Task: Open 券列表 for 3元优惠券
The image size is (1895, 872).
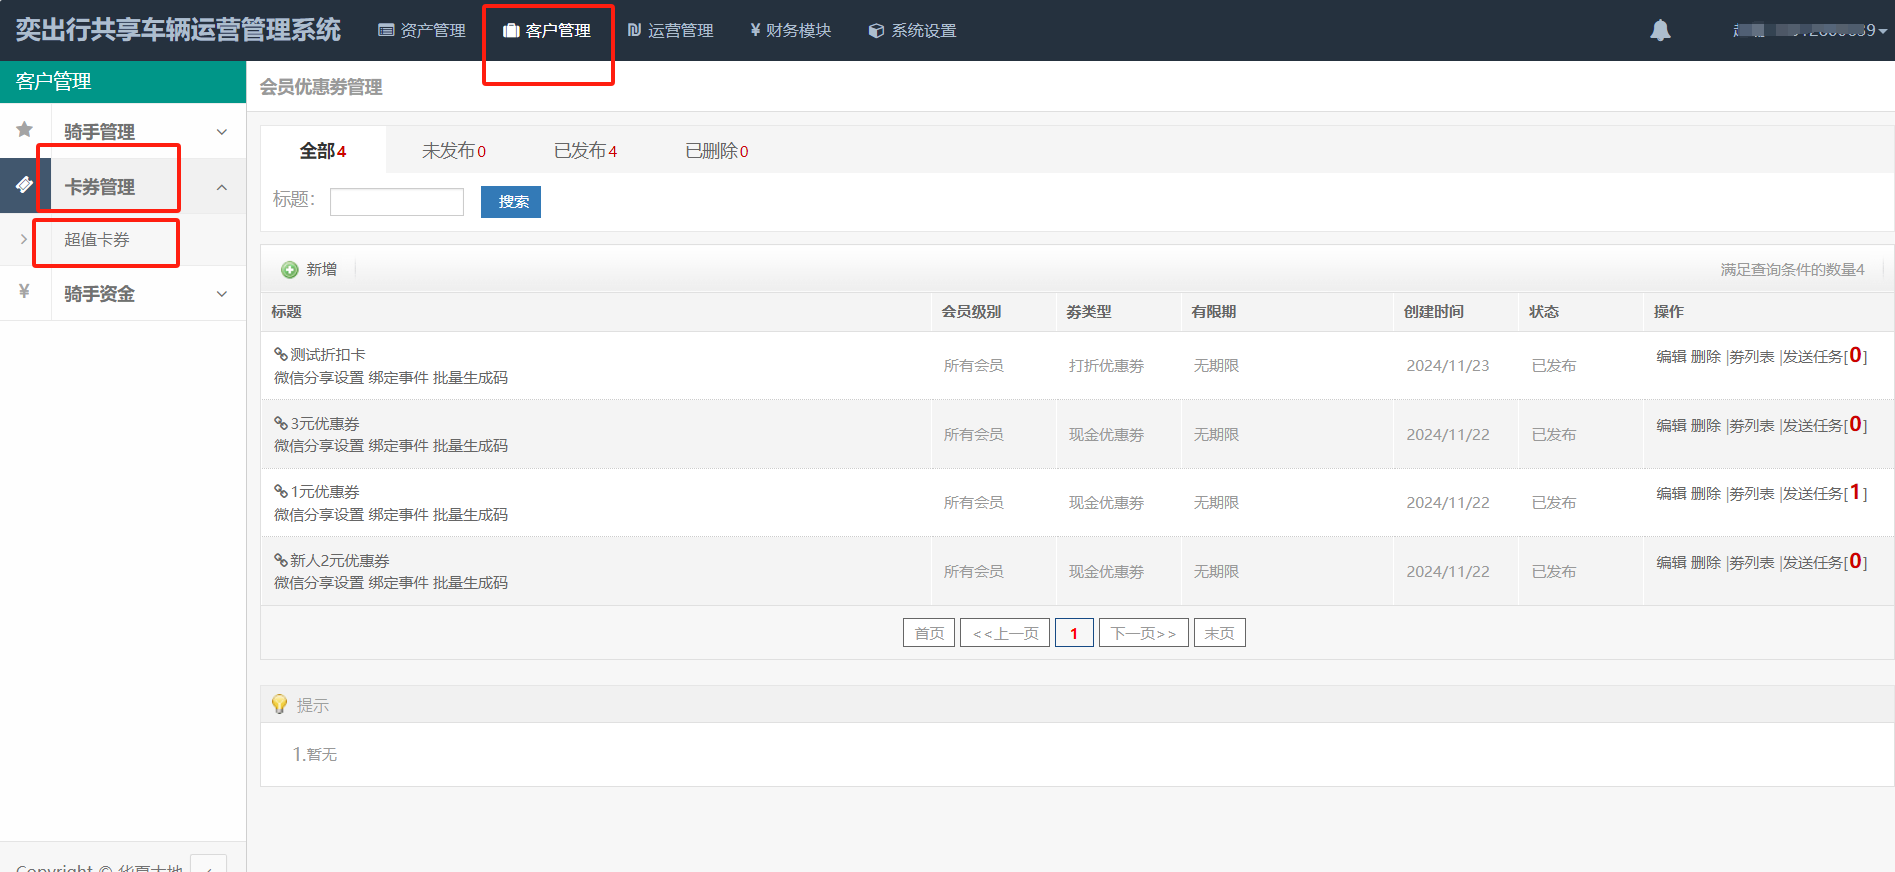Action: point(1752,426)
